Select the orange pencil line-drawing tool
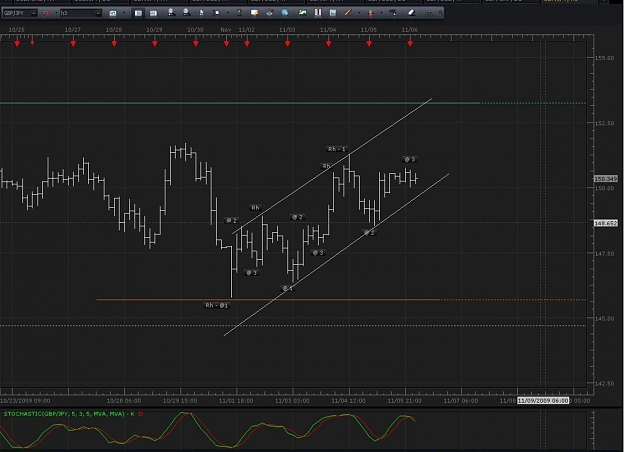The height and width of the screenshot is (452, 625). pyautogui.click(x=348, y=13)
